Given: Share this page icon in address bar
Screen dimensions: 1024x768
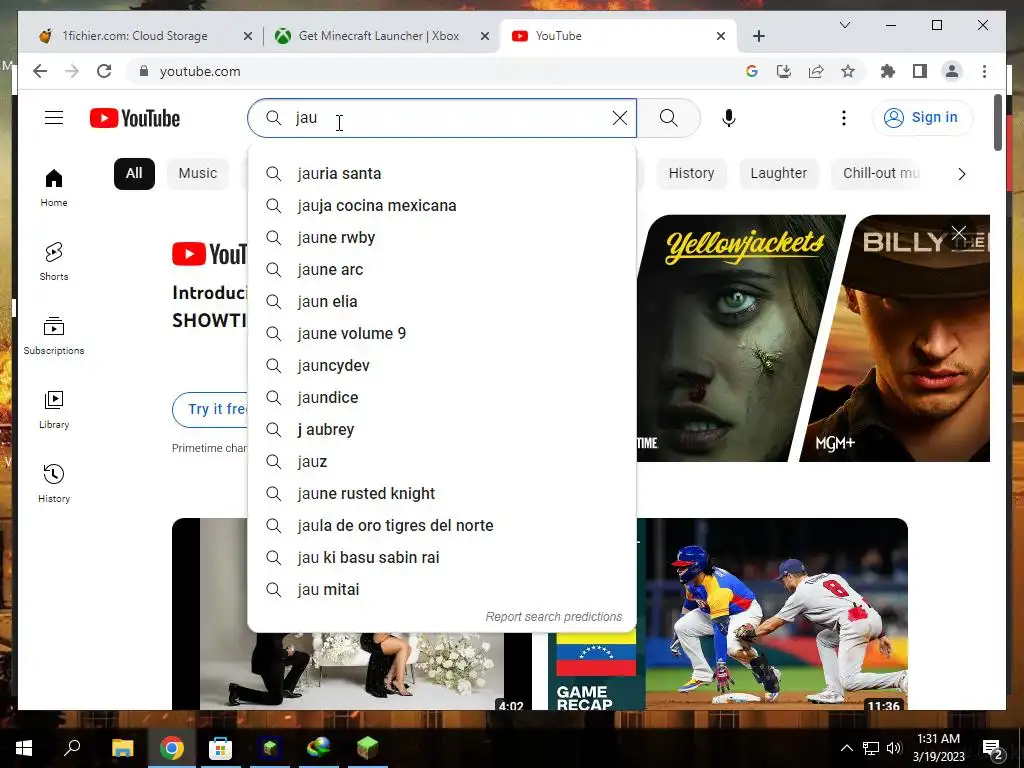Looking at the screenshot, I should click(x=816, y=71).
